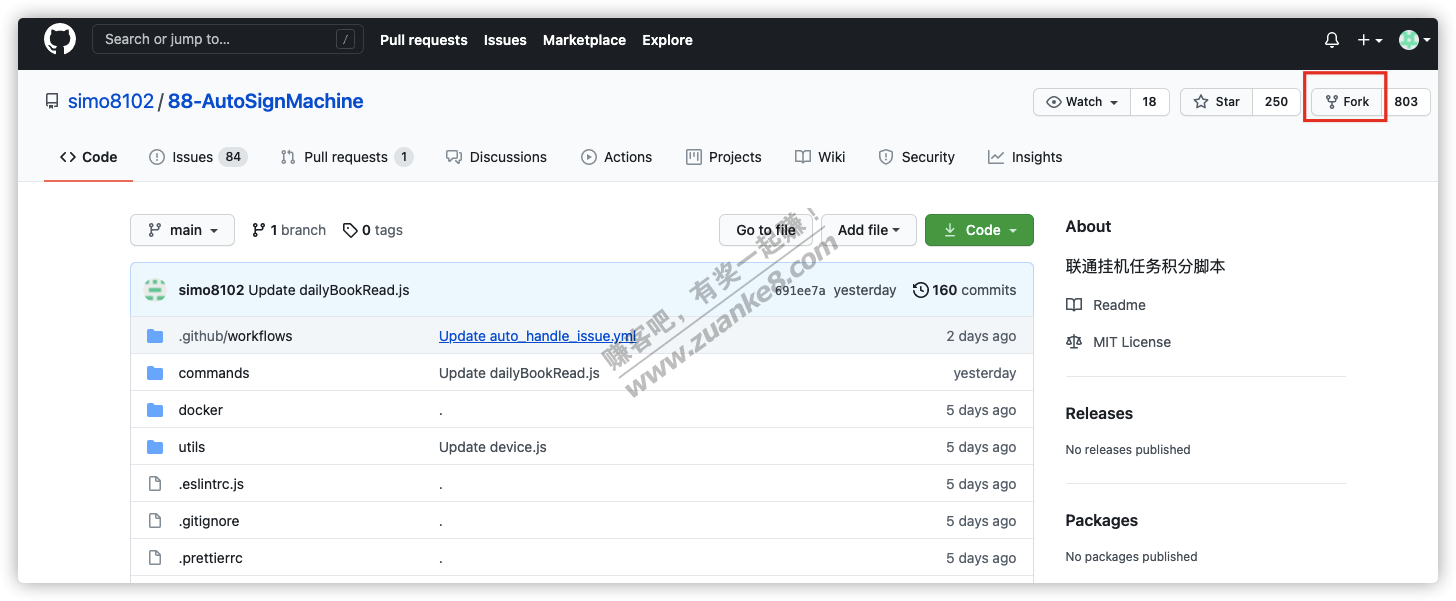Open the main branch selector
The image size is (1456, 601).
pyautogui.click(x=182, y=230)
